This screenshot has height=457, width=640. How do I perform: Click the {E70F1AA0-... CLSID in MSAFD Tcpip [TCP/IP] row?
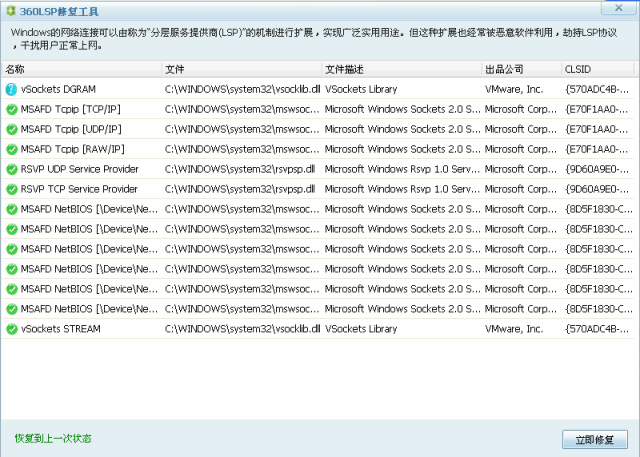pyautogui.click(x=597, y=109)
